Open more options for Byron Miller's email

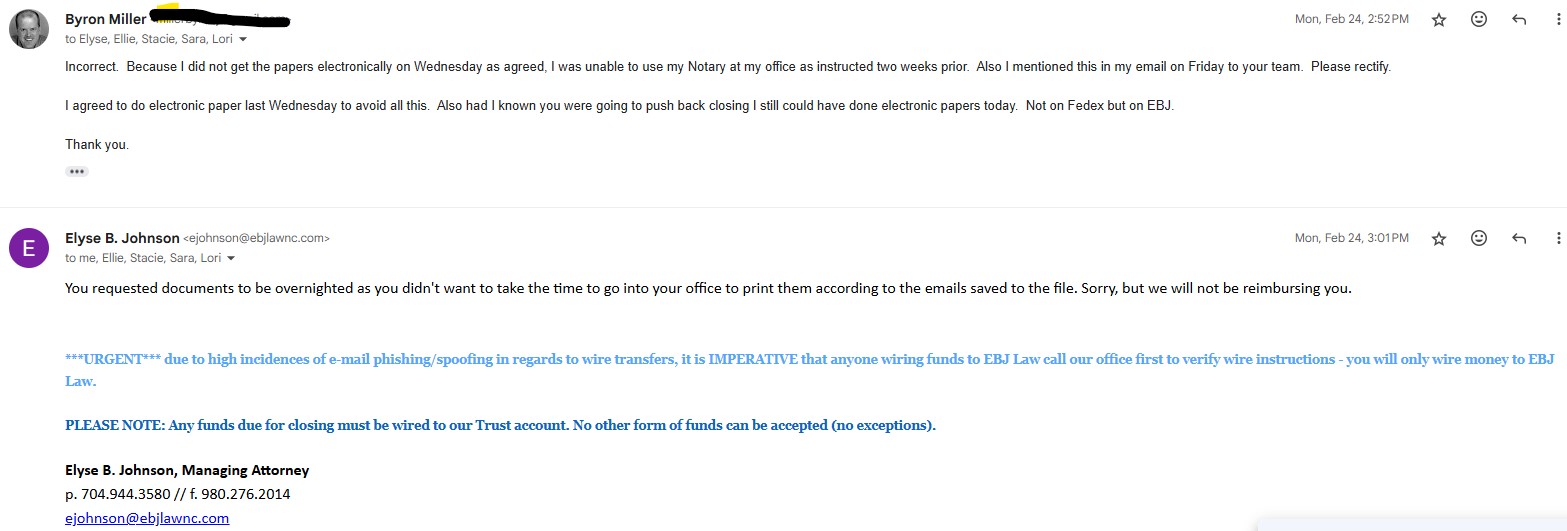(x=1558, y=19)
